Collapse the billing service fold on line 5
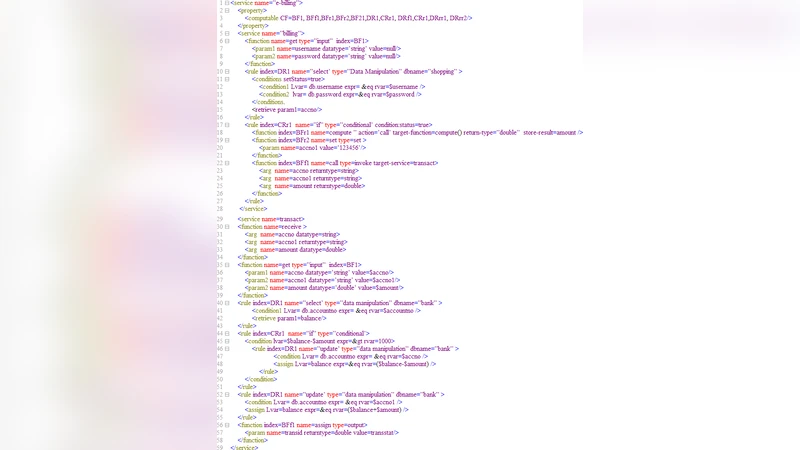This screenshot has height=450, width=800. 227,33
